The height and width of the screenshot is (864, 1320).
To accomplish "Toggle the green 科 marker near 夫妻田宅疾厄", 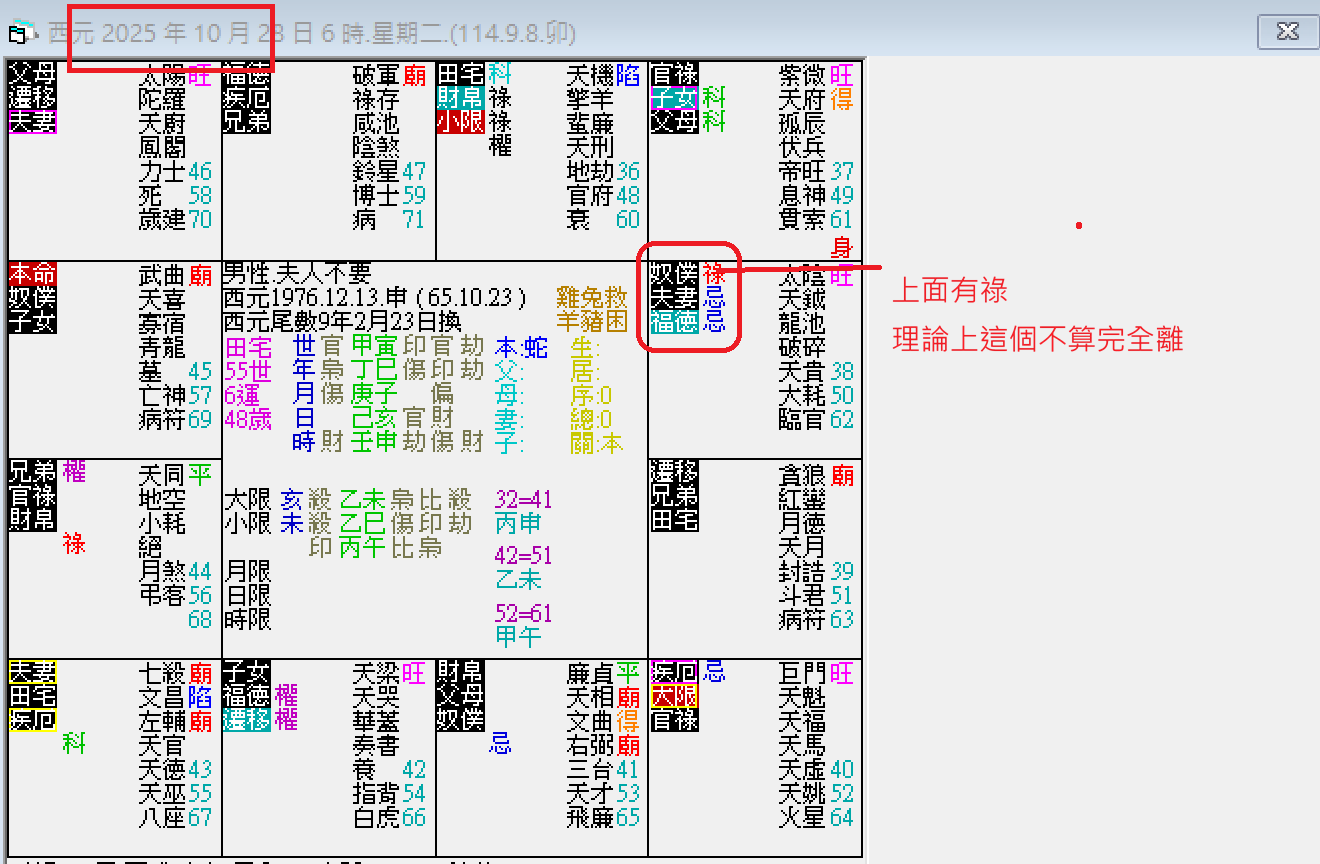I will pyautogui.click(x=74, y=743).
